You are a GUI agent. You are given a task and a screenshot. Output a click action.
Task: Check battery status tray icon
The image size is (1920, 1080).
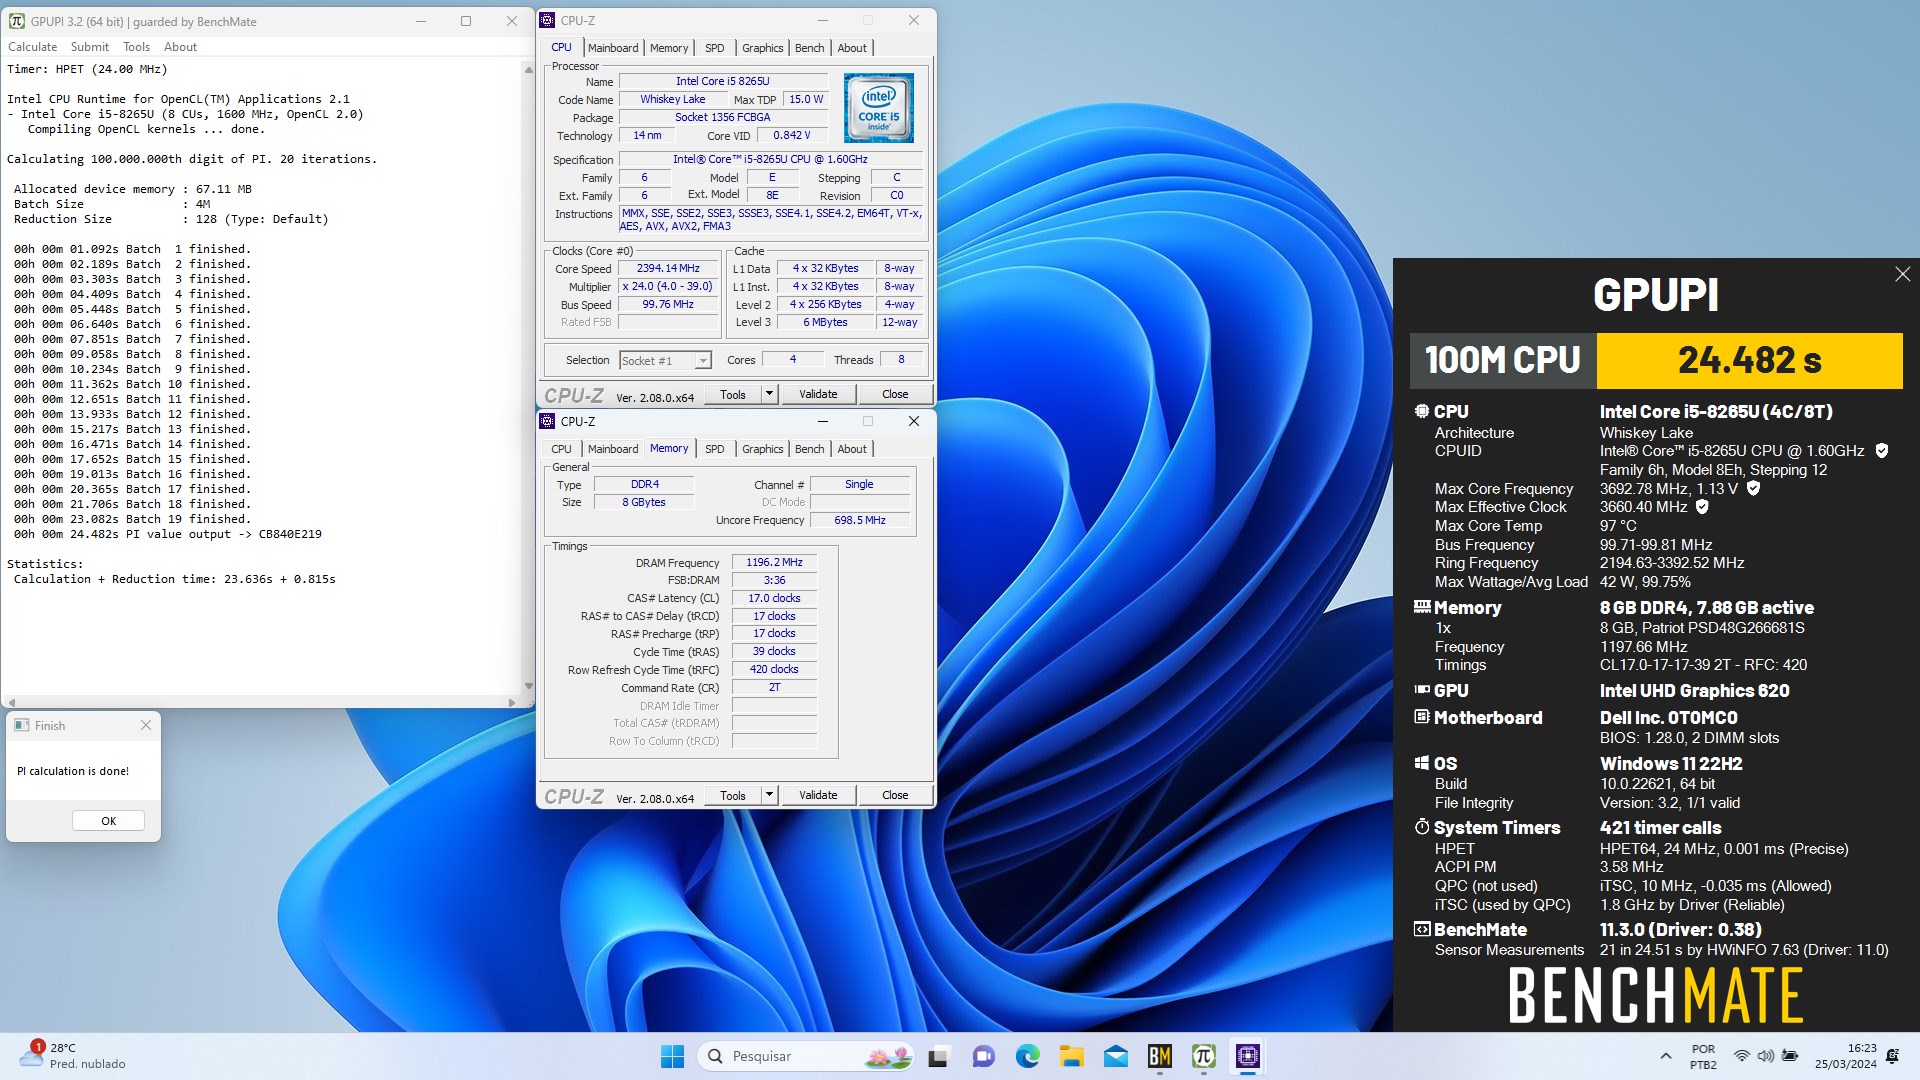click(x=1790, y=1056)
